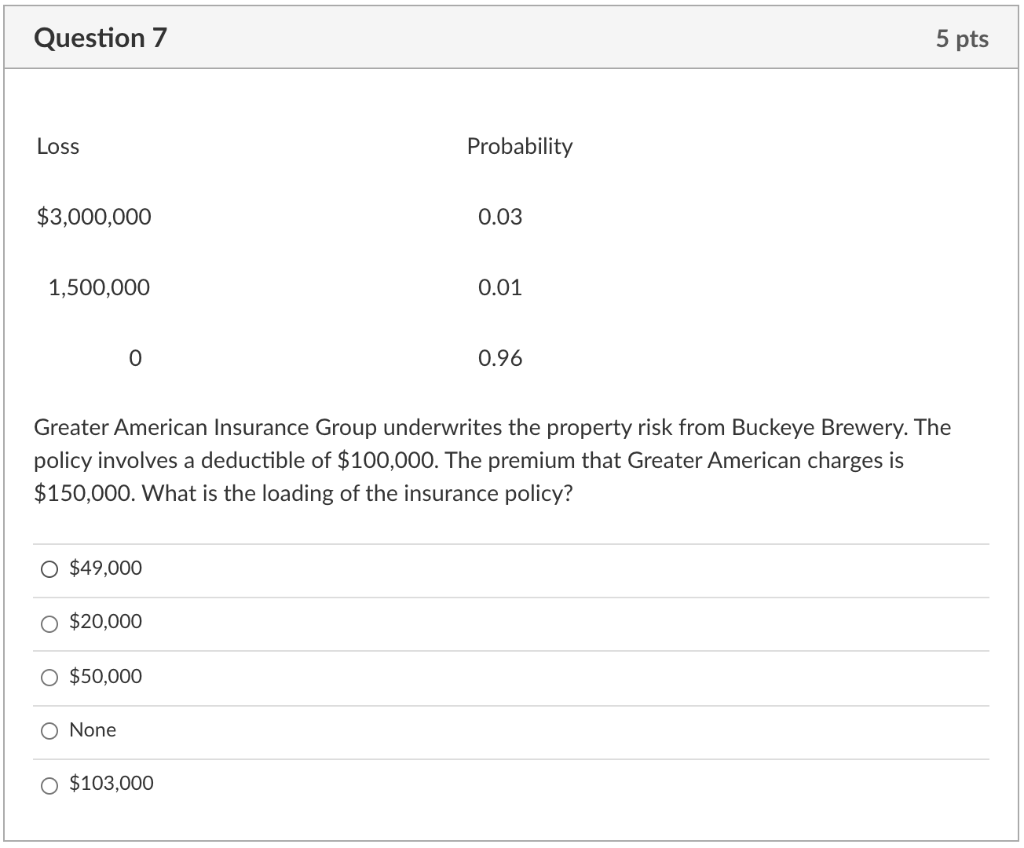
Task: Click the $103,000 label text
Action: (109, 783)
